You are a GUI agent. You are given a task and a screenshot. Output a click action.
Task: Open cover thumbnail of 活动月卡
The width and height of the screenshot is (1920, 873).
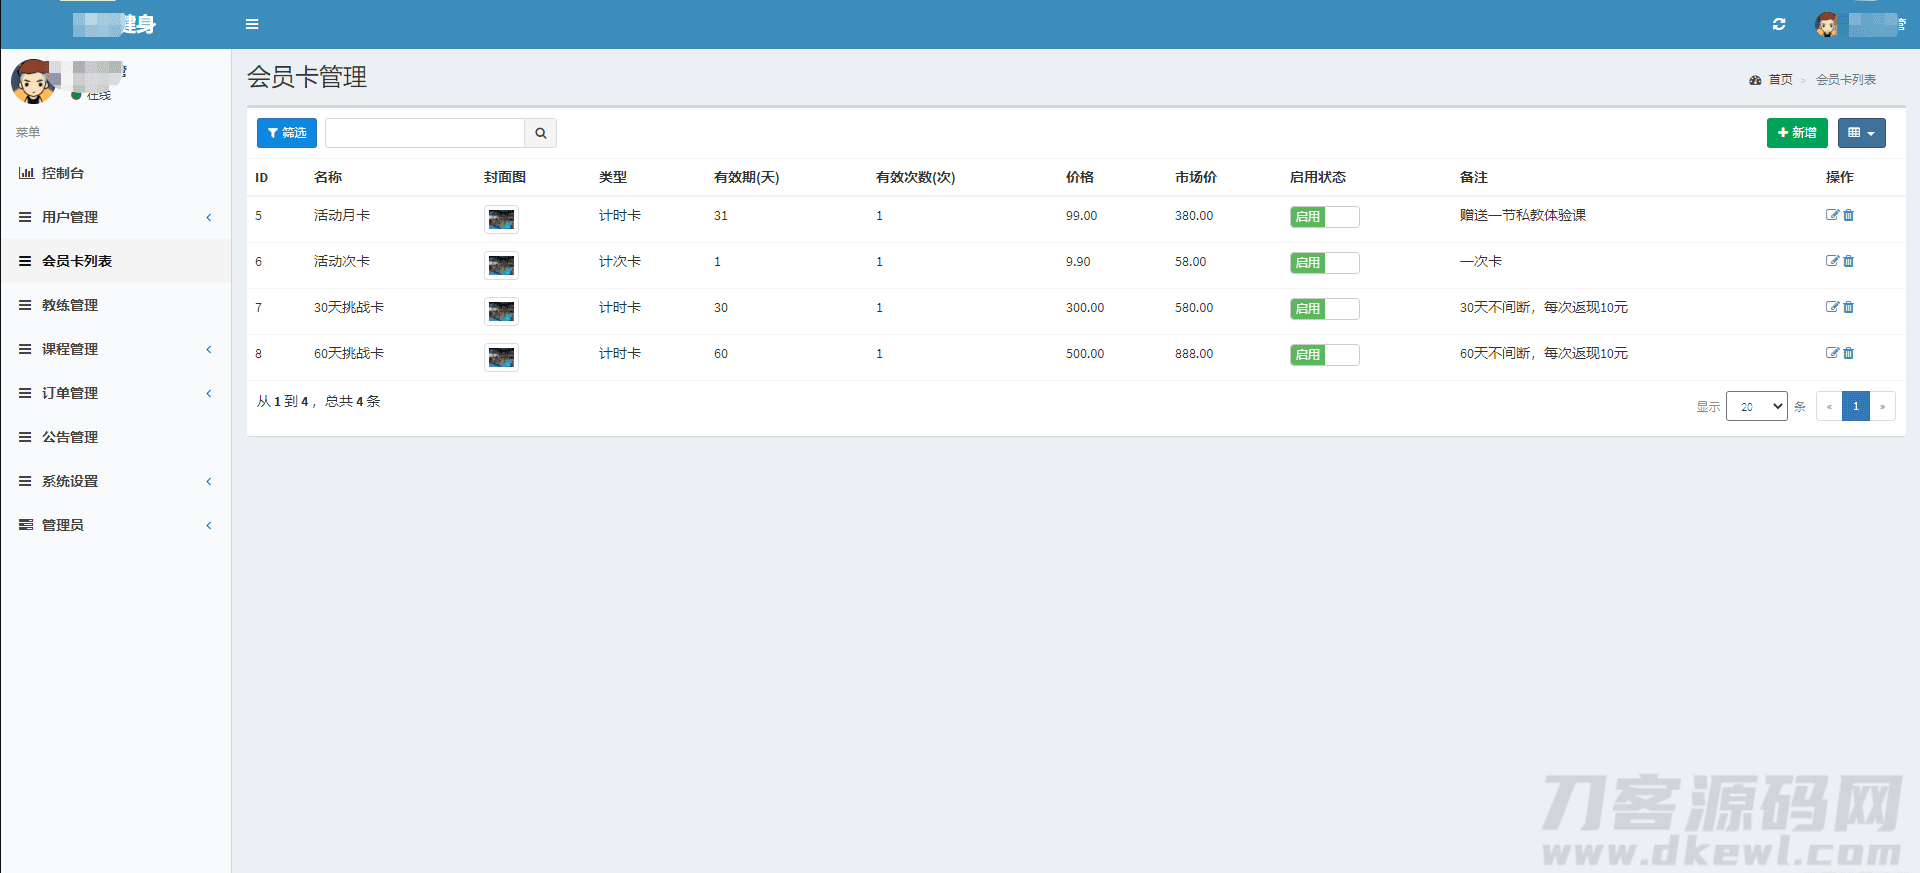tap(501, 219)
